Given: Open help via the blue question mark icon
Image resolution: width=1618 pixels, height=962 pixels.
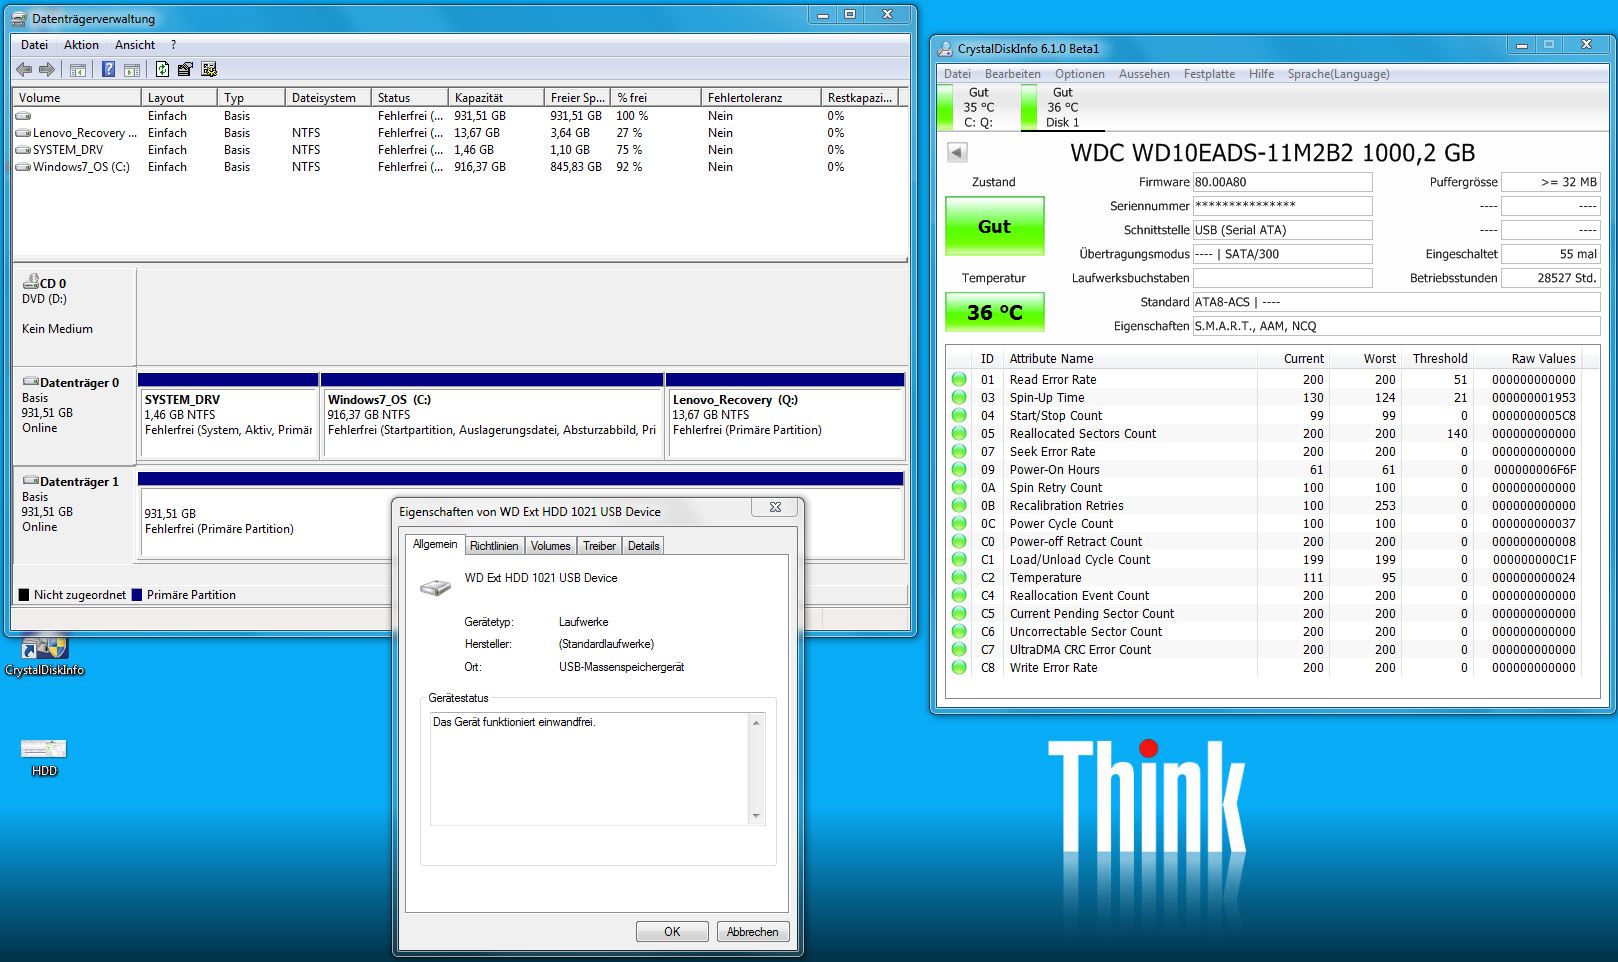Looking at the screenshot, I should [108, 69].
